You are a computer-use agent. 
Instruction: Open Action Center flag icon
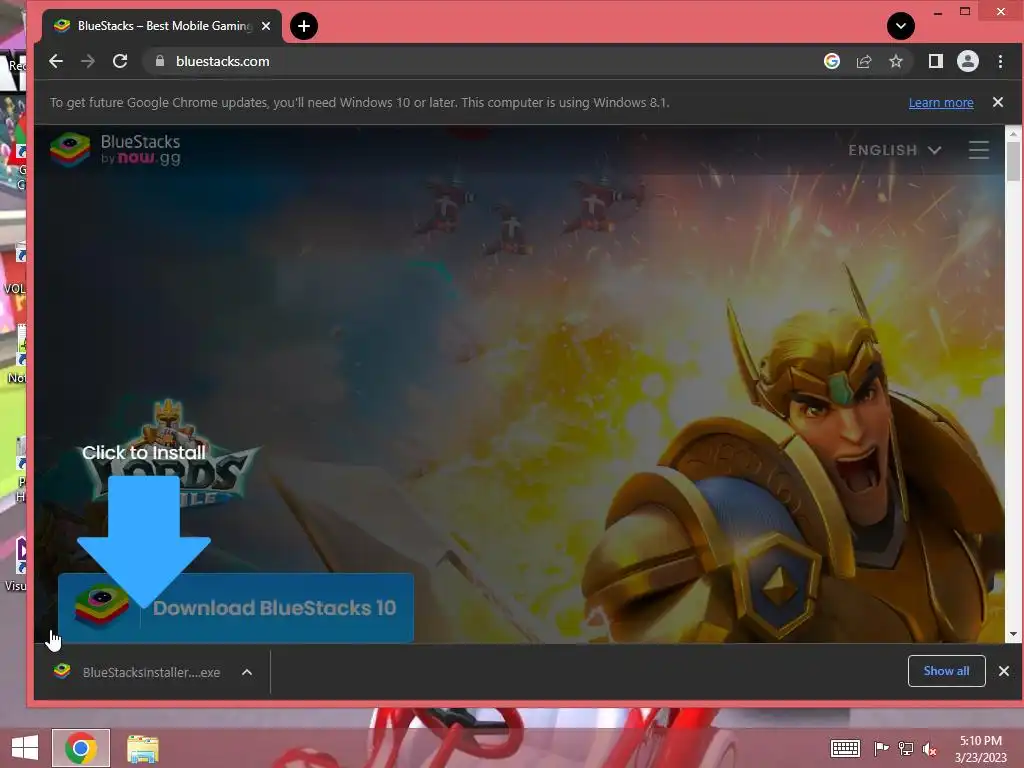pos(881,748)
